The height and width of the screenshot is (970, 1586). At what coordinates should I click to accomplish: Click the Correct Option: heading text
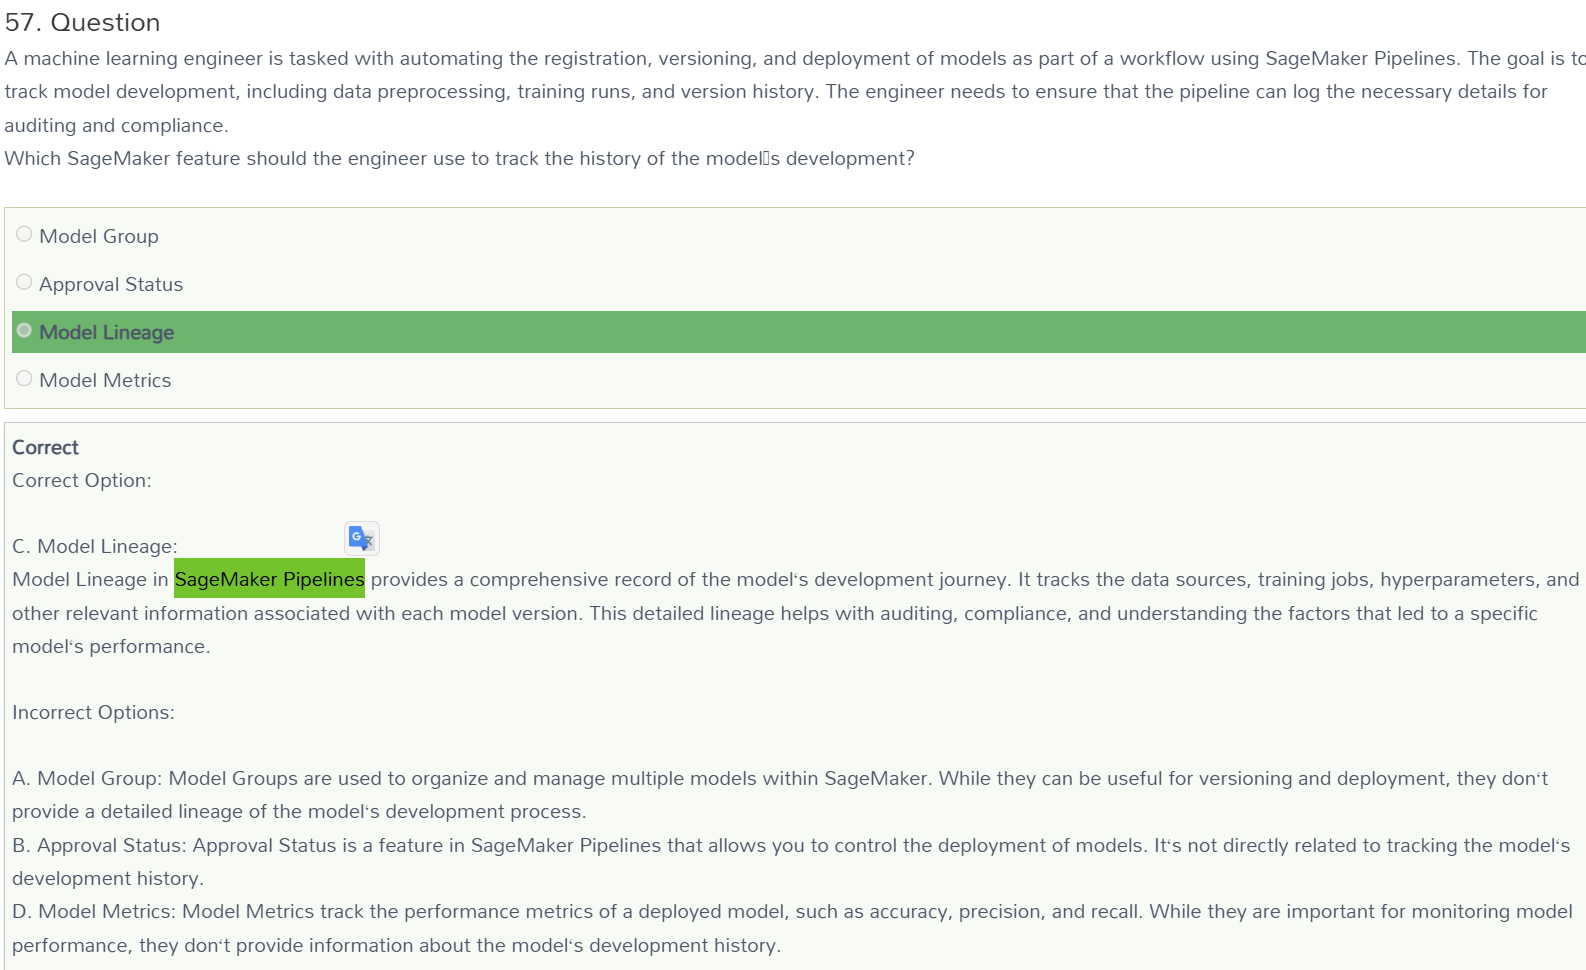pyautogui.click(x=82, y=480)
